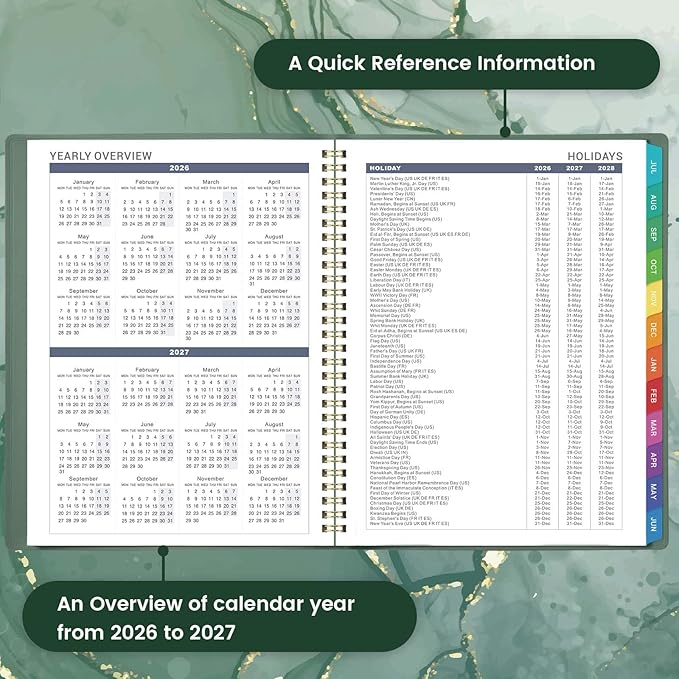Open the JAN month tab
Screen dimensions: 679x679
point(653,365)
